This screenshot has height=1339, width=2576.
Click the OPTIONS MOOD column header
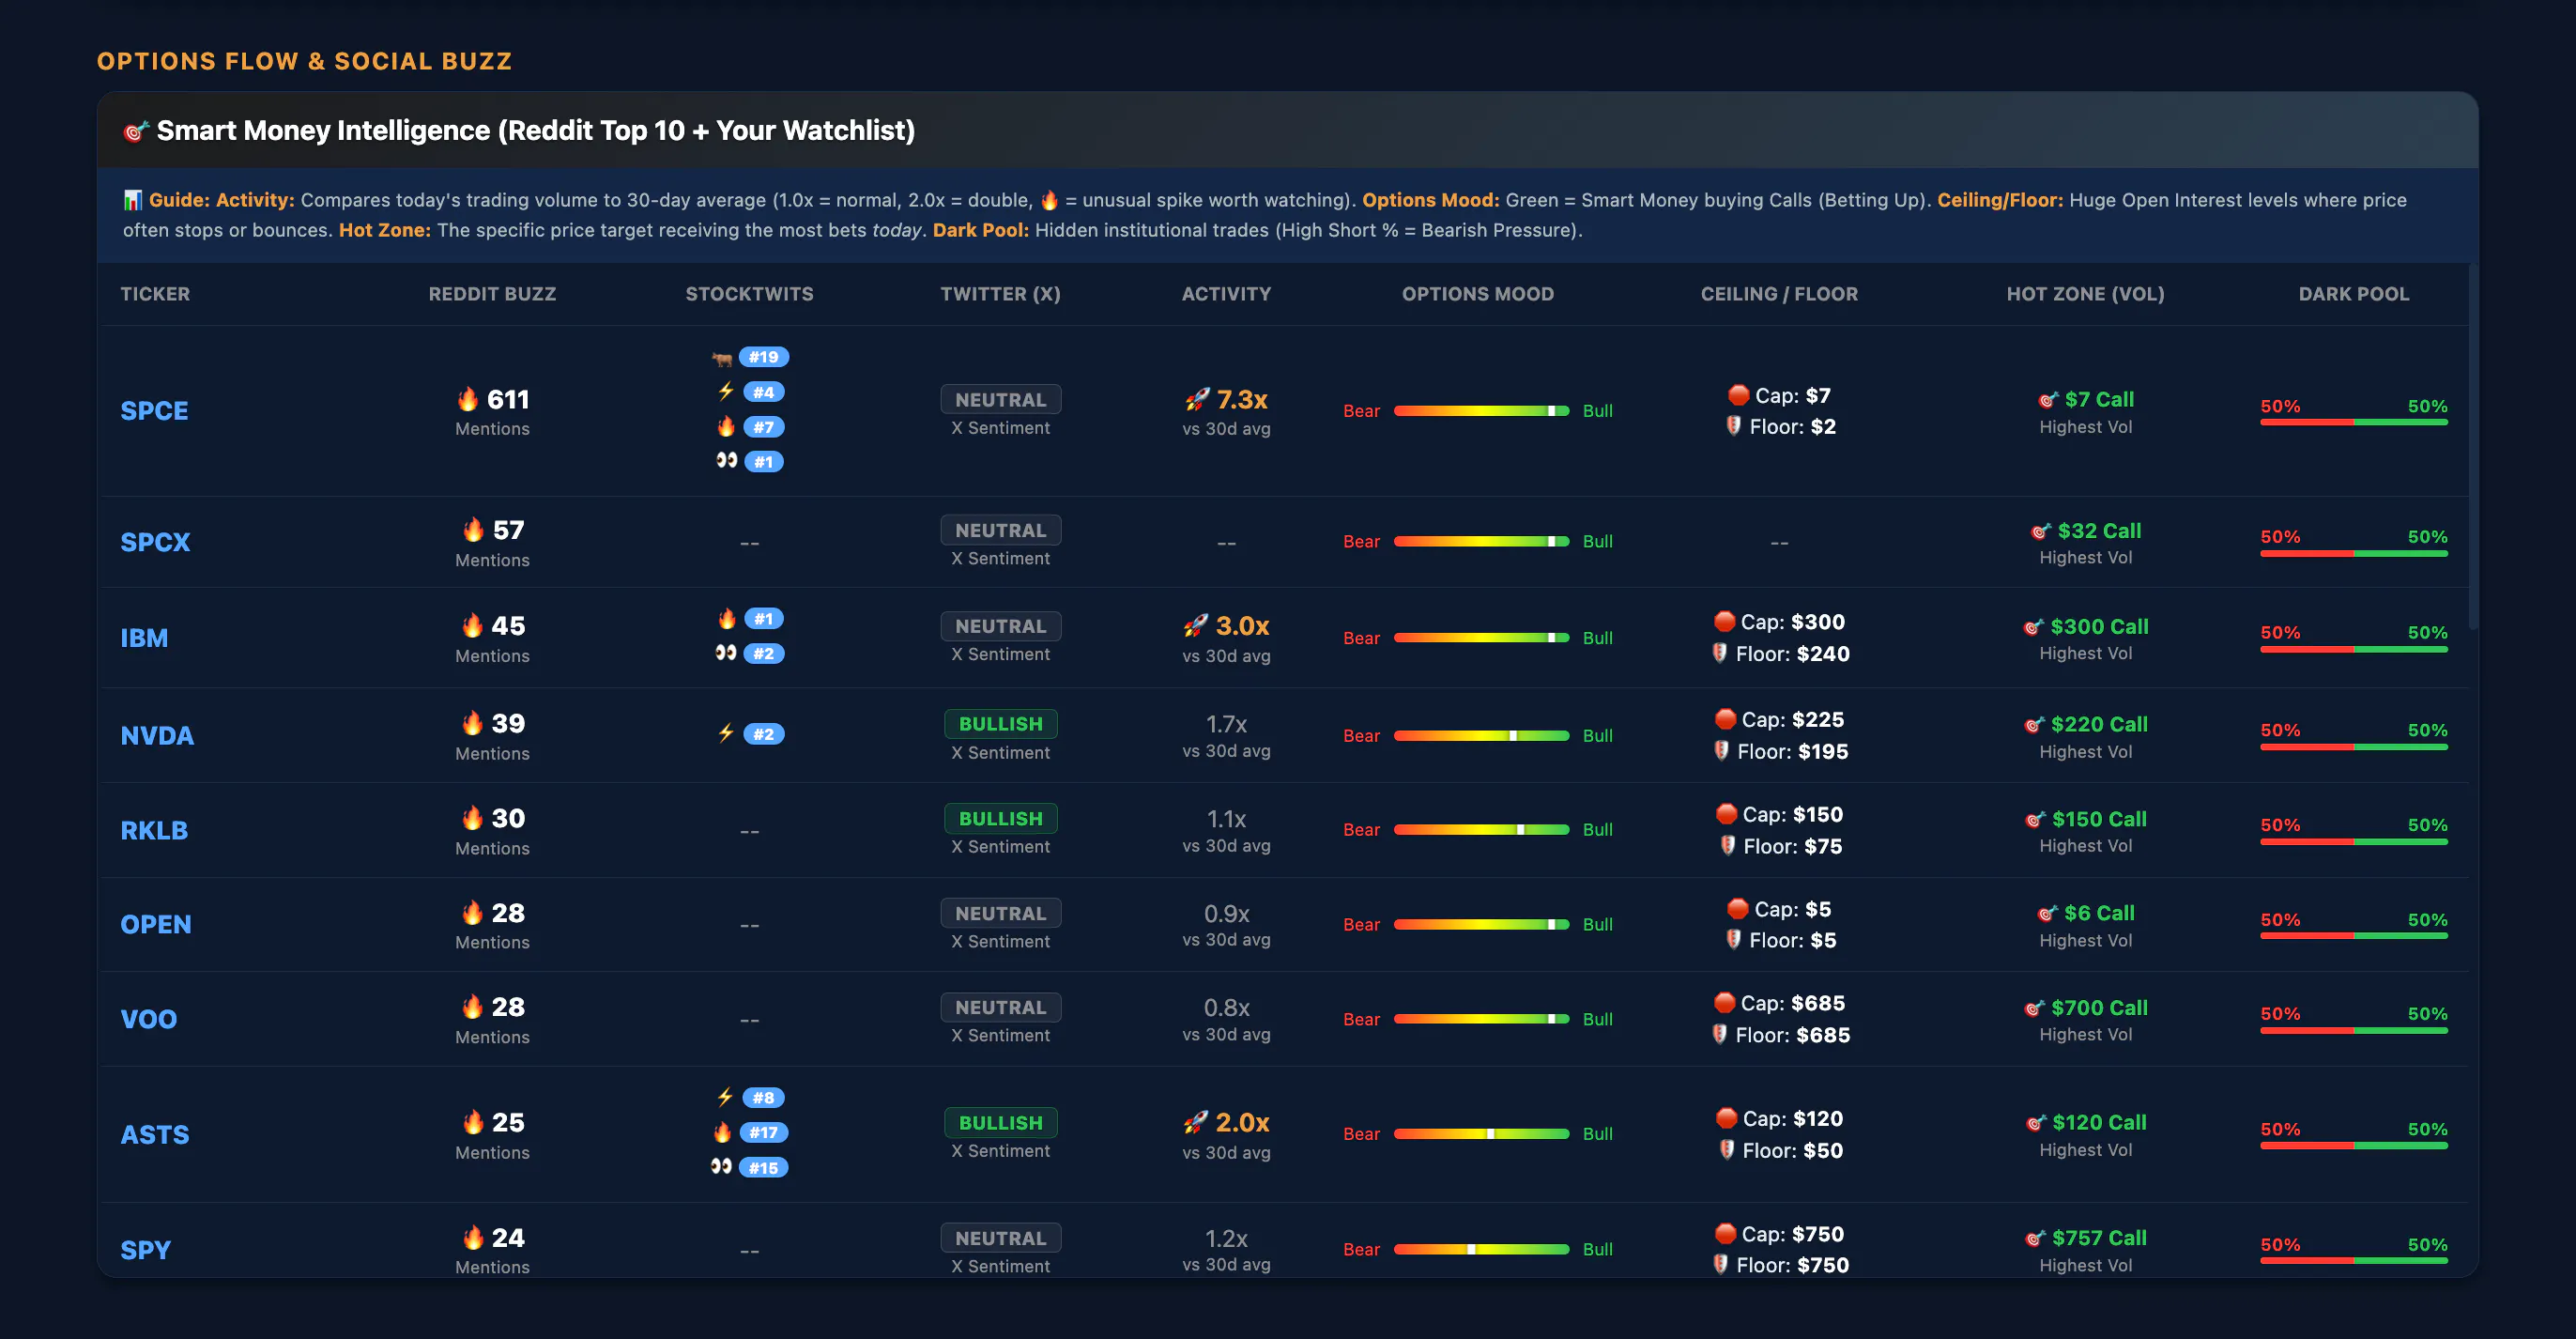1478,294
